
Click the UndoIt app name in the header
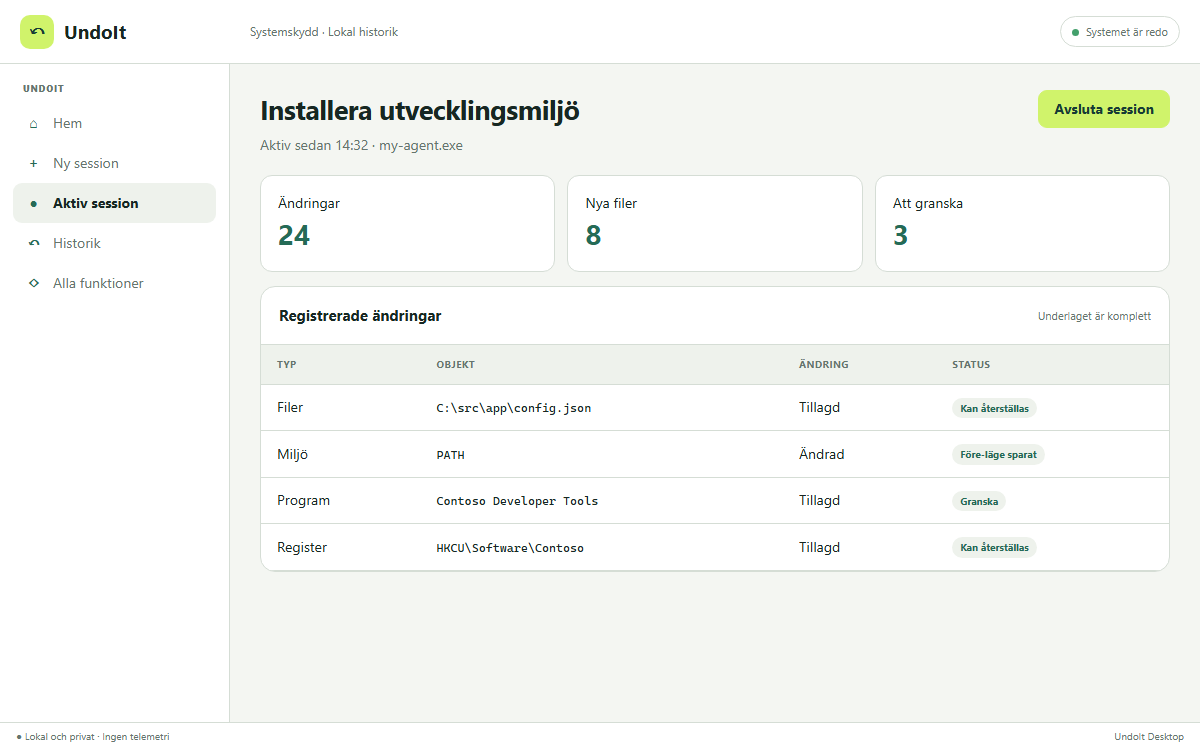tap(95, 32)
